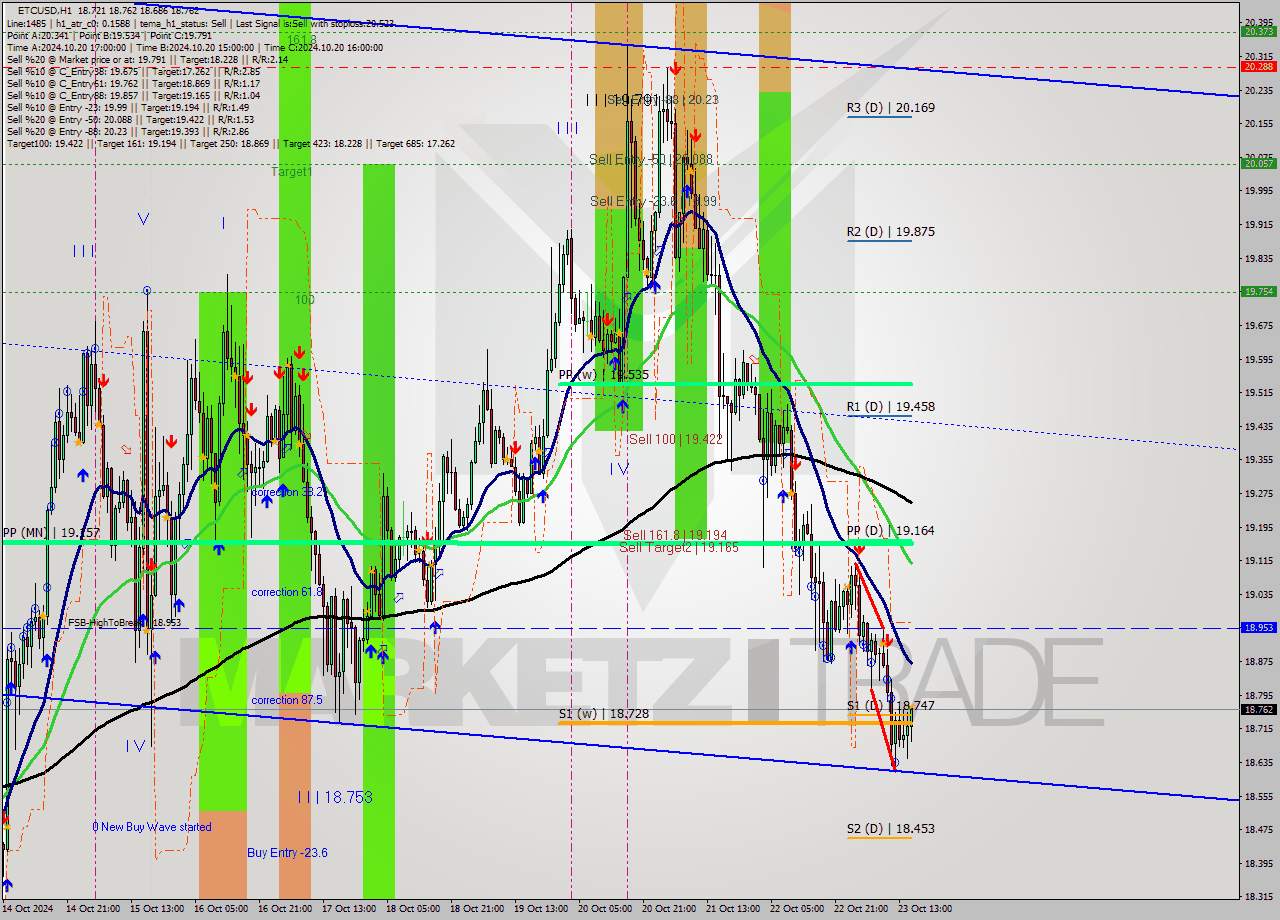The image size is (1280, 920).
Task: Select the 'Target1' label on green band
Action: click(x=292, y=172)
